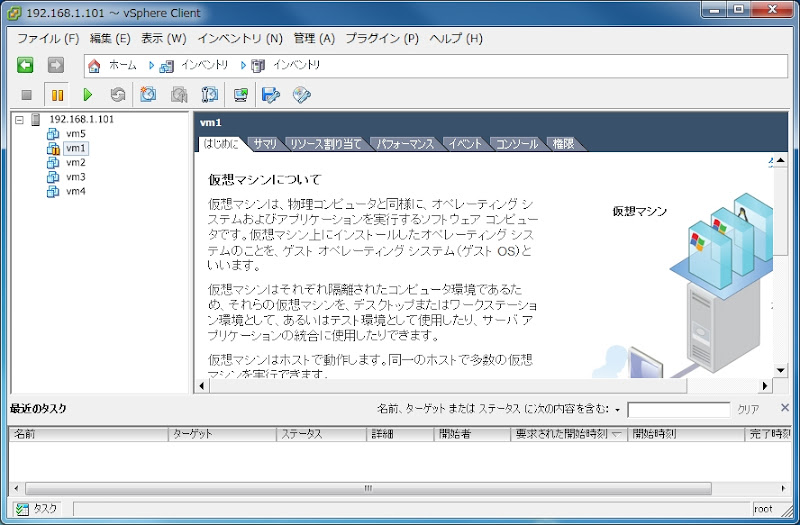This screenshot has width=800, height=525.
Task: Click the task filter text field
Action: (679, 410)
